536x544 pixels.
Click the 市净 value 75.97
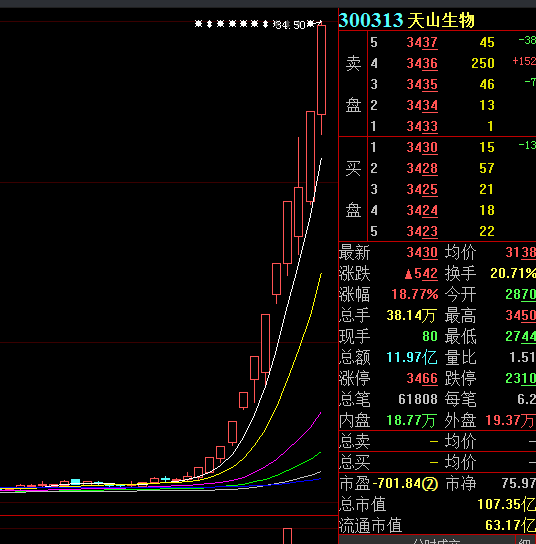pos(518,483)
